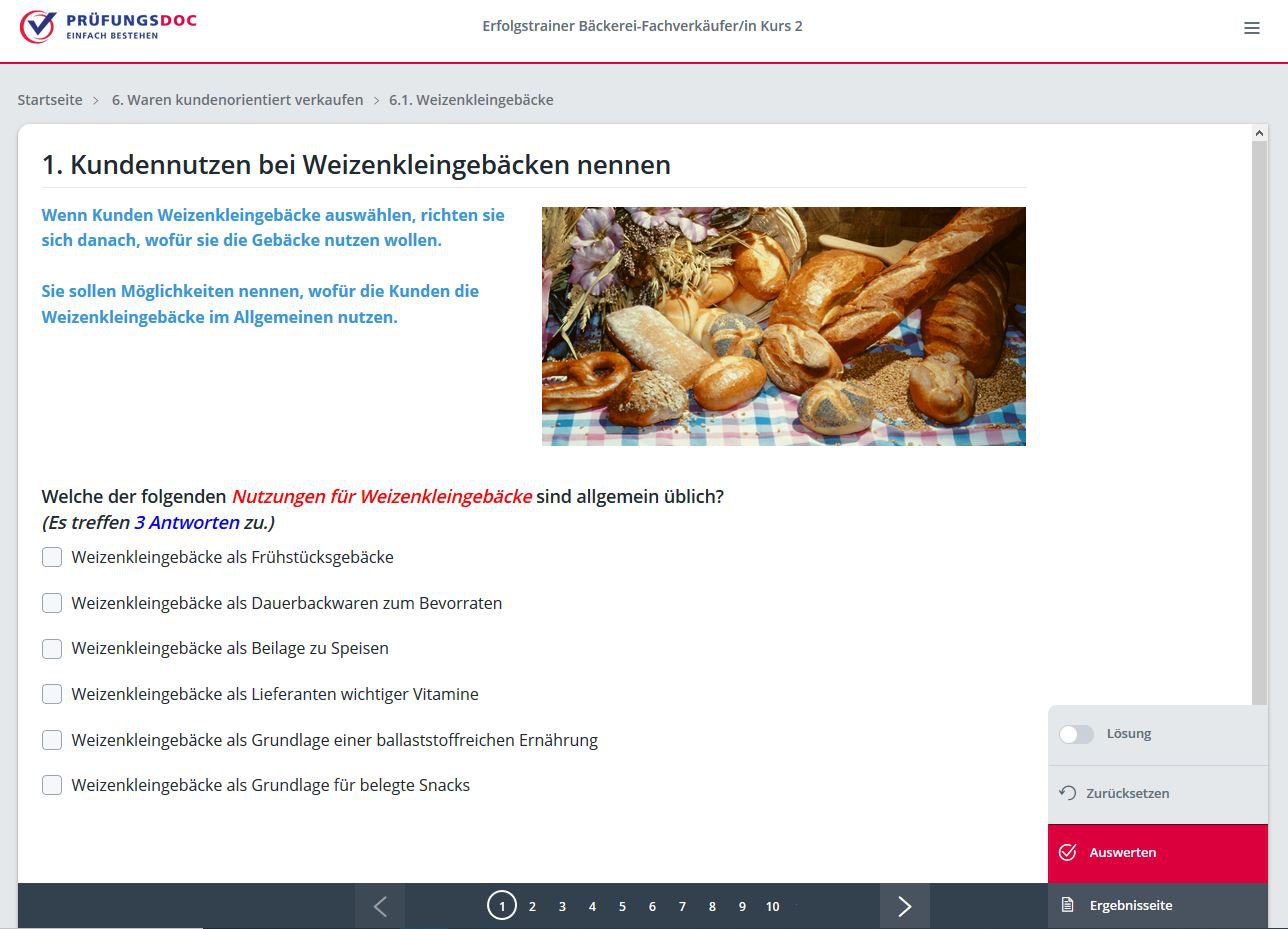Image resolution: width=1288 pixels, height=929 pixels.
Task: Click the Auswerten checkmark icon
Action: (1068, 852)
